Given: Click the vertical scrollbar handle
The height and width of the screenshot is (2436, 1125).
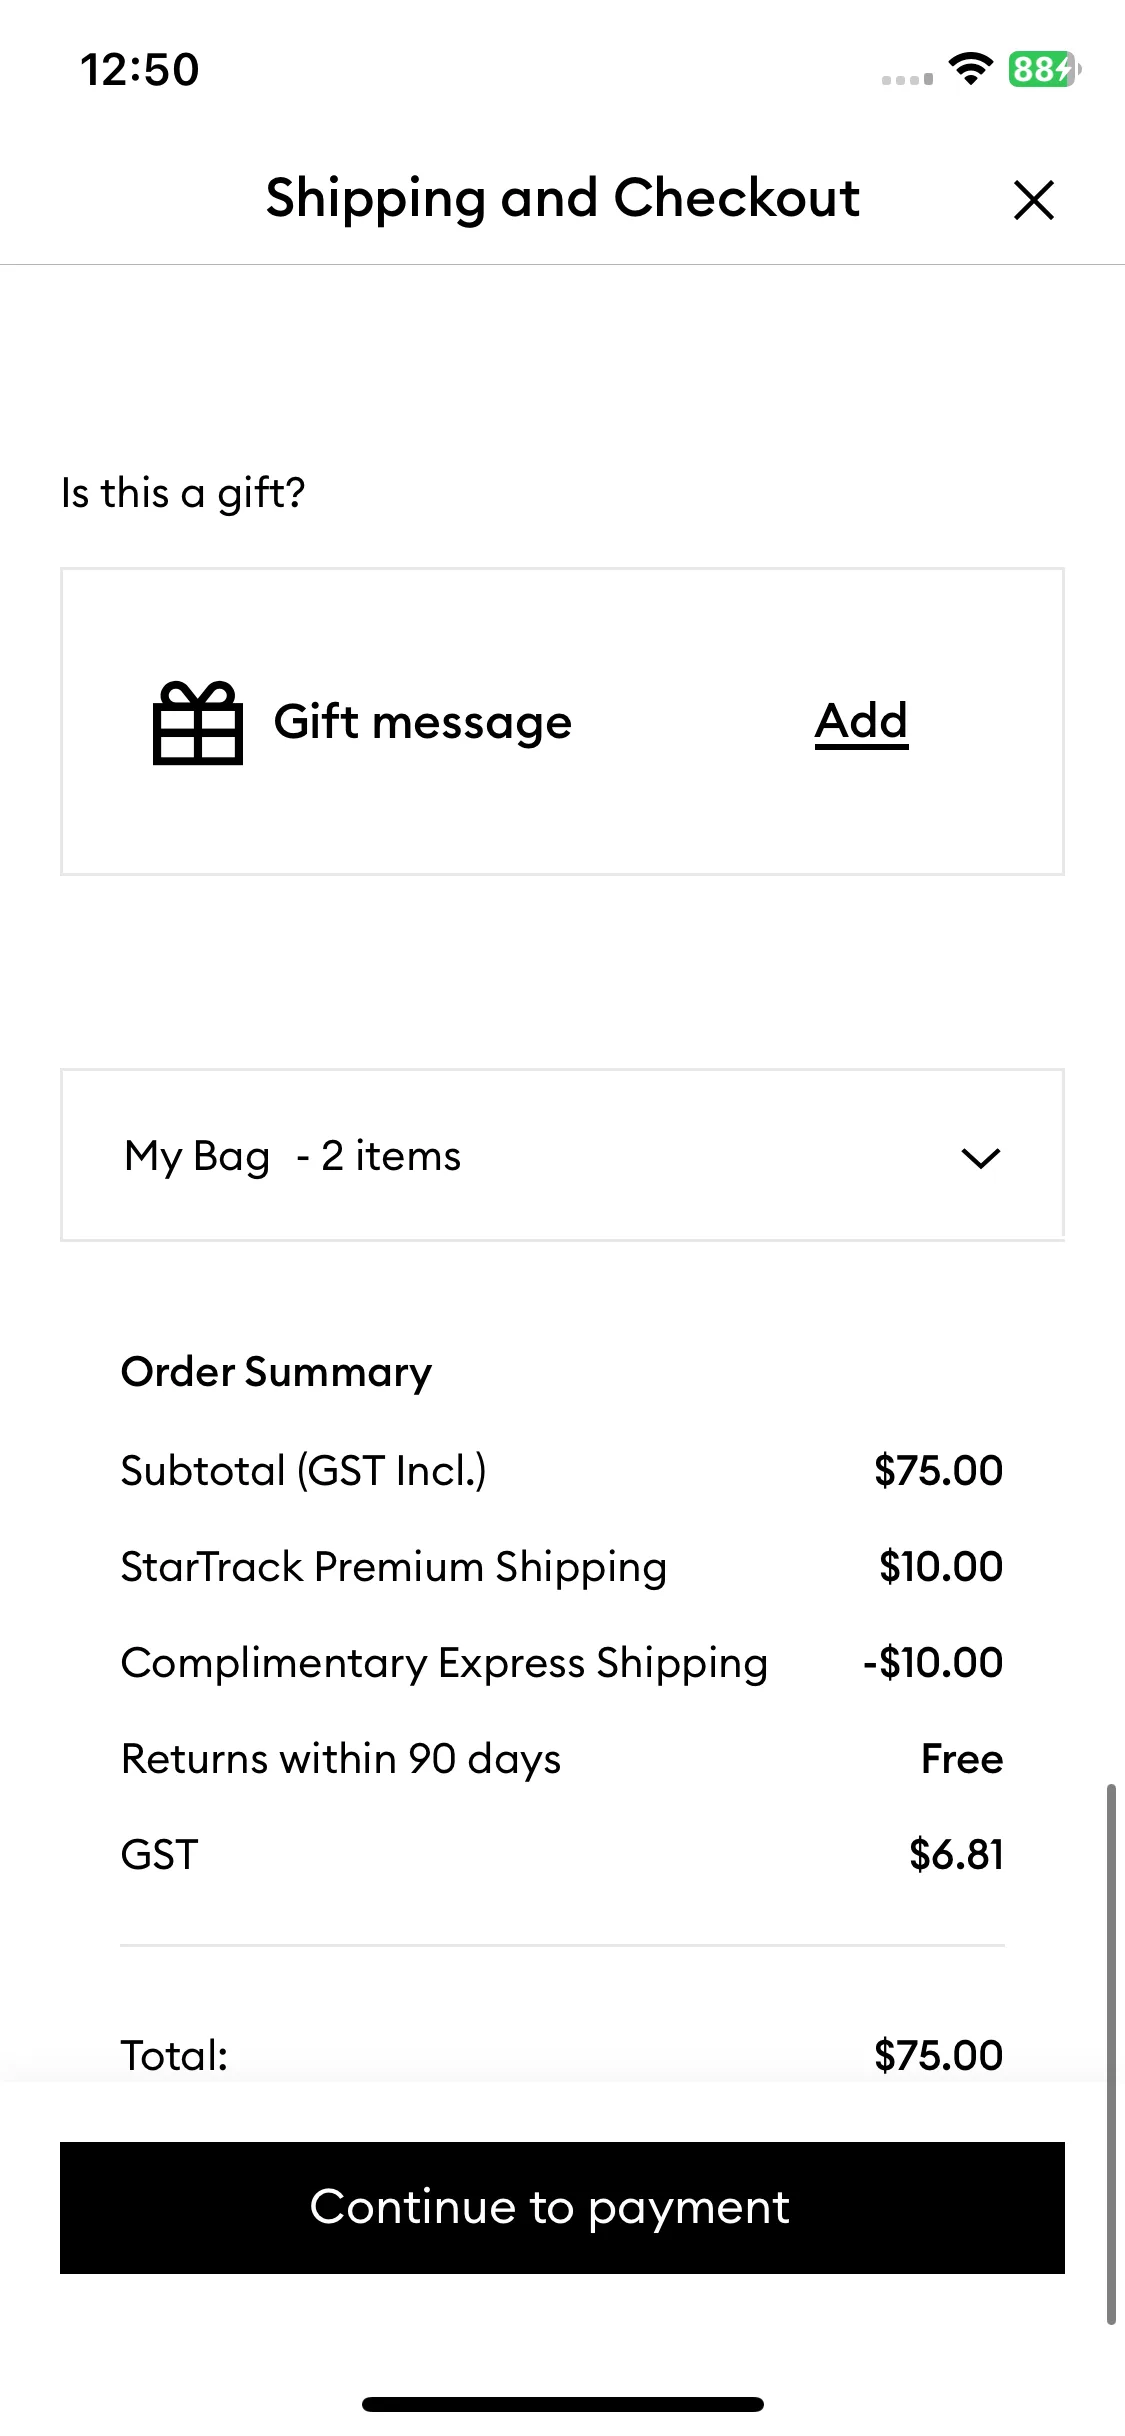Looking at the screenshot, I should coord(1111,2054).
